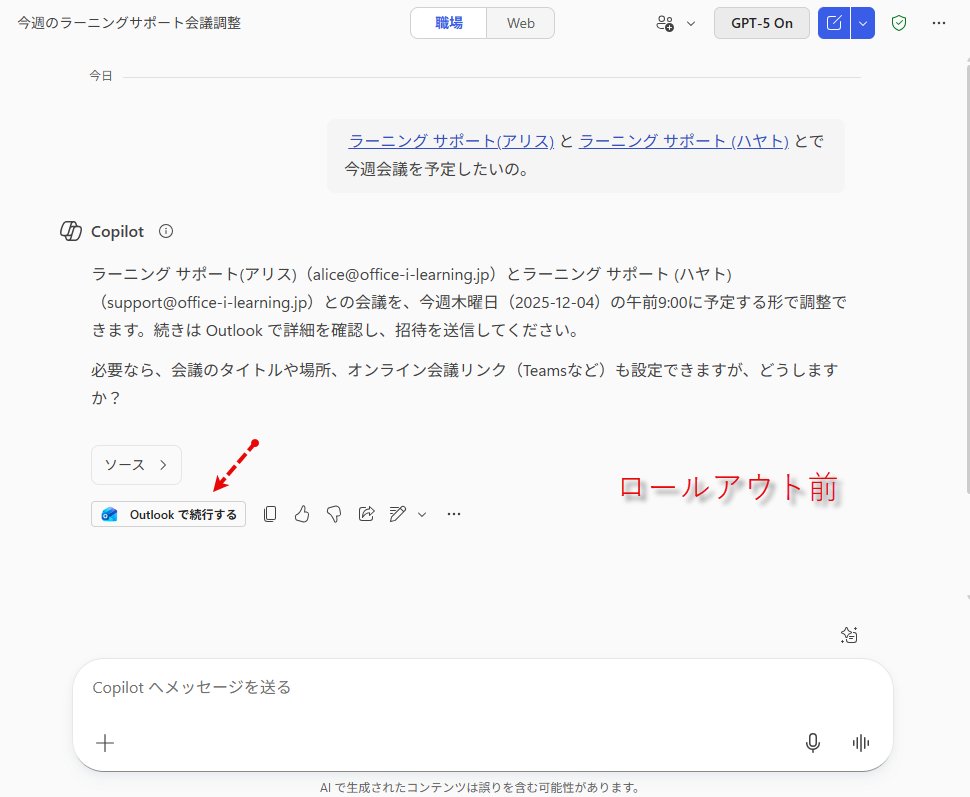Select the 職場 tab

click(x=447, y=22)
